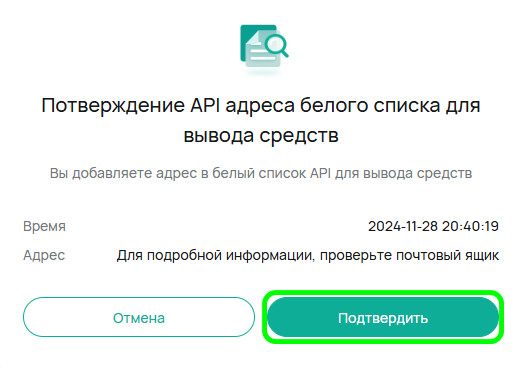Click the document search illustration icon
The width and height of the screenshot is (517, 367).
pos(264,46)
